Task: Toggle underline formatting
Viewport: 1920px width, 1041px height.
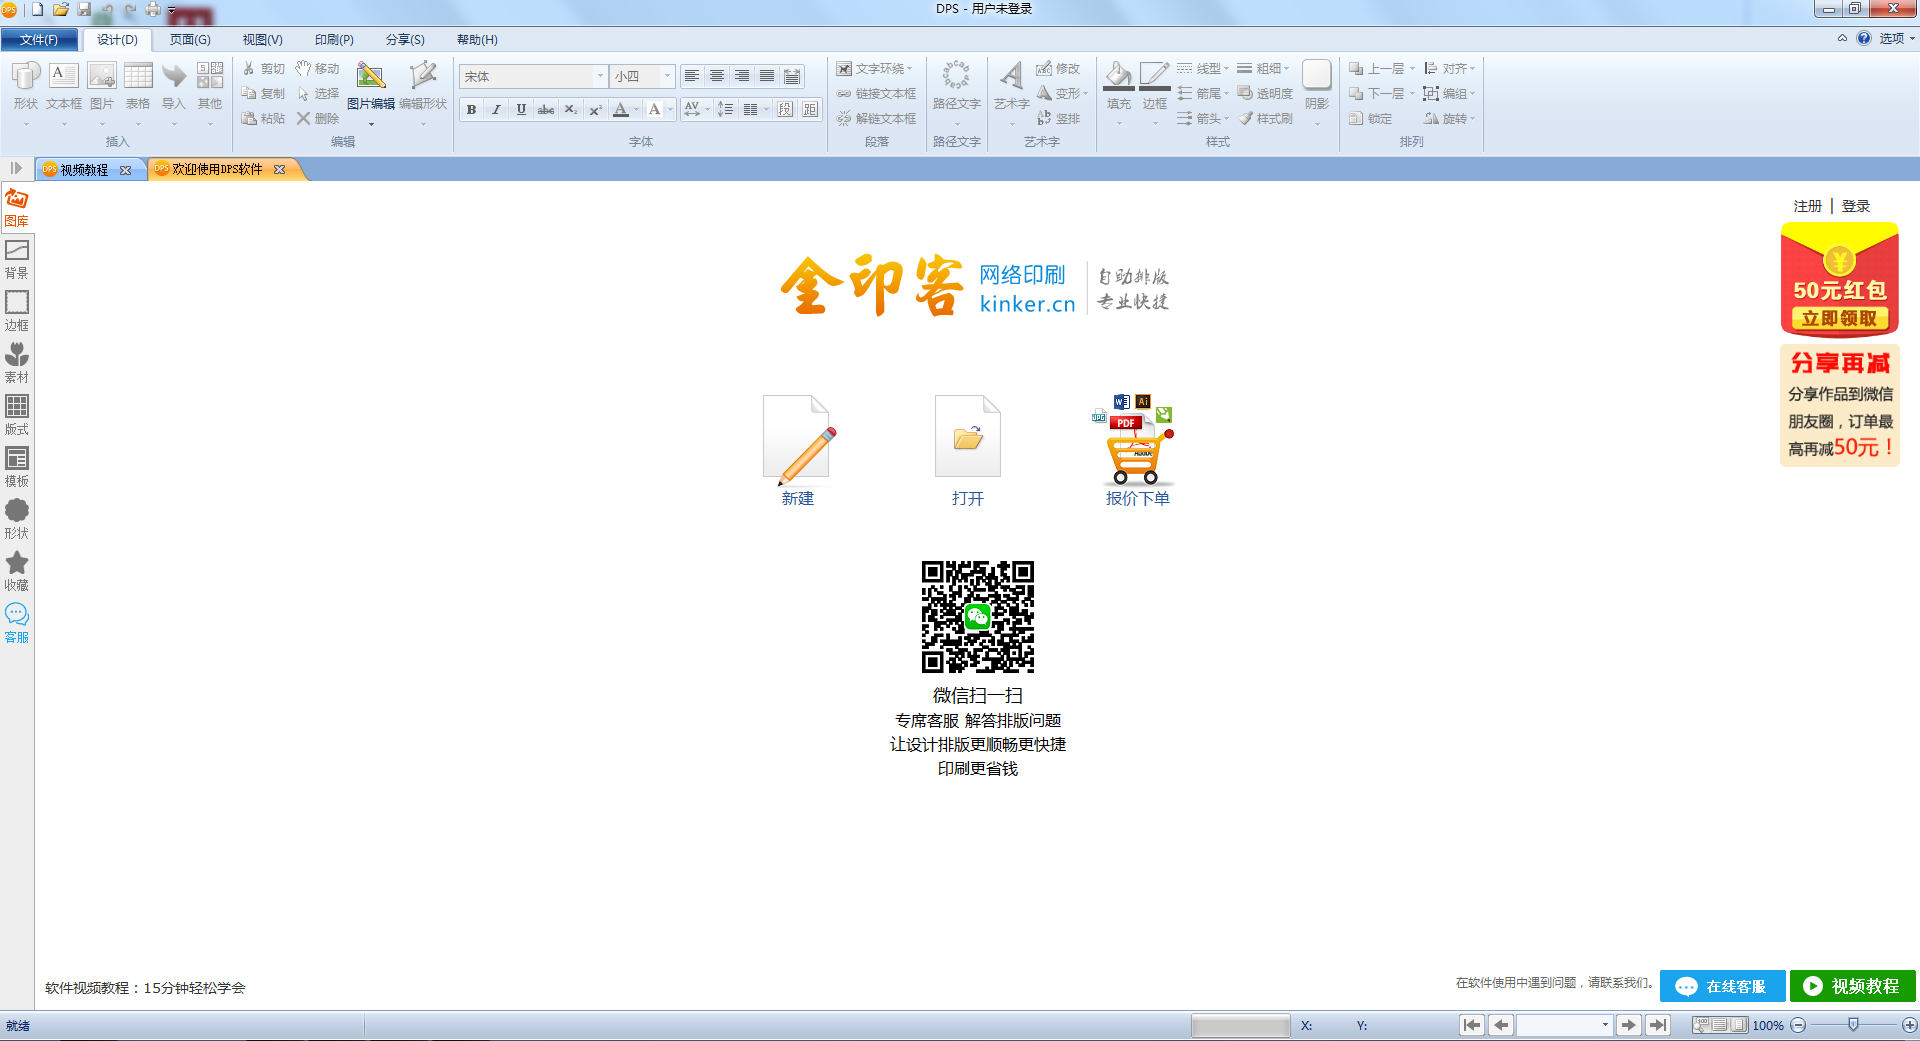Action: (520, 110)
